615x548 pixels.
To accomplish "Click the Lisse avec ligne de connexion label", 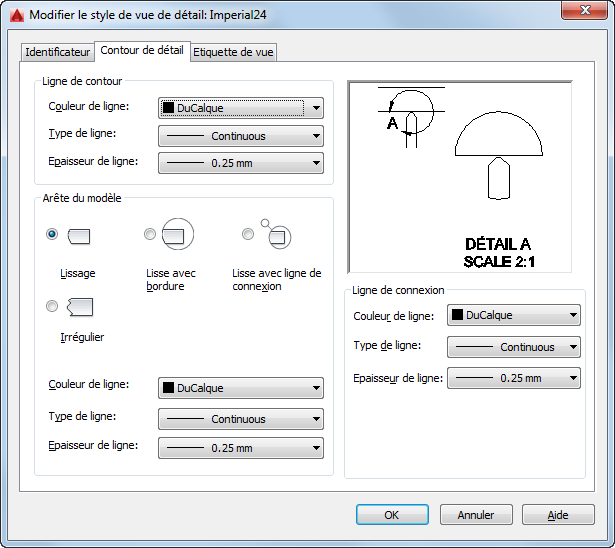I will (277, 280).
